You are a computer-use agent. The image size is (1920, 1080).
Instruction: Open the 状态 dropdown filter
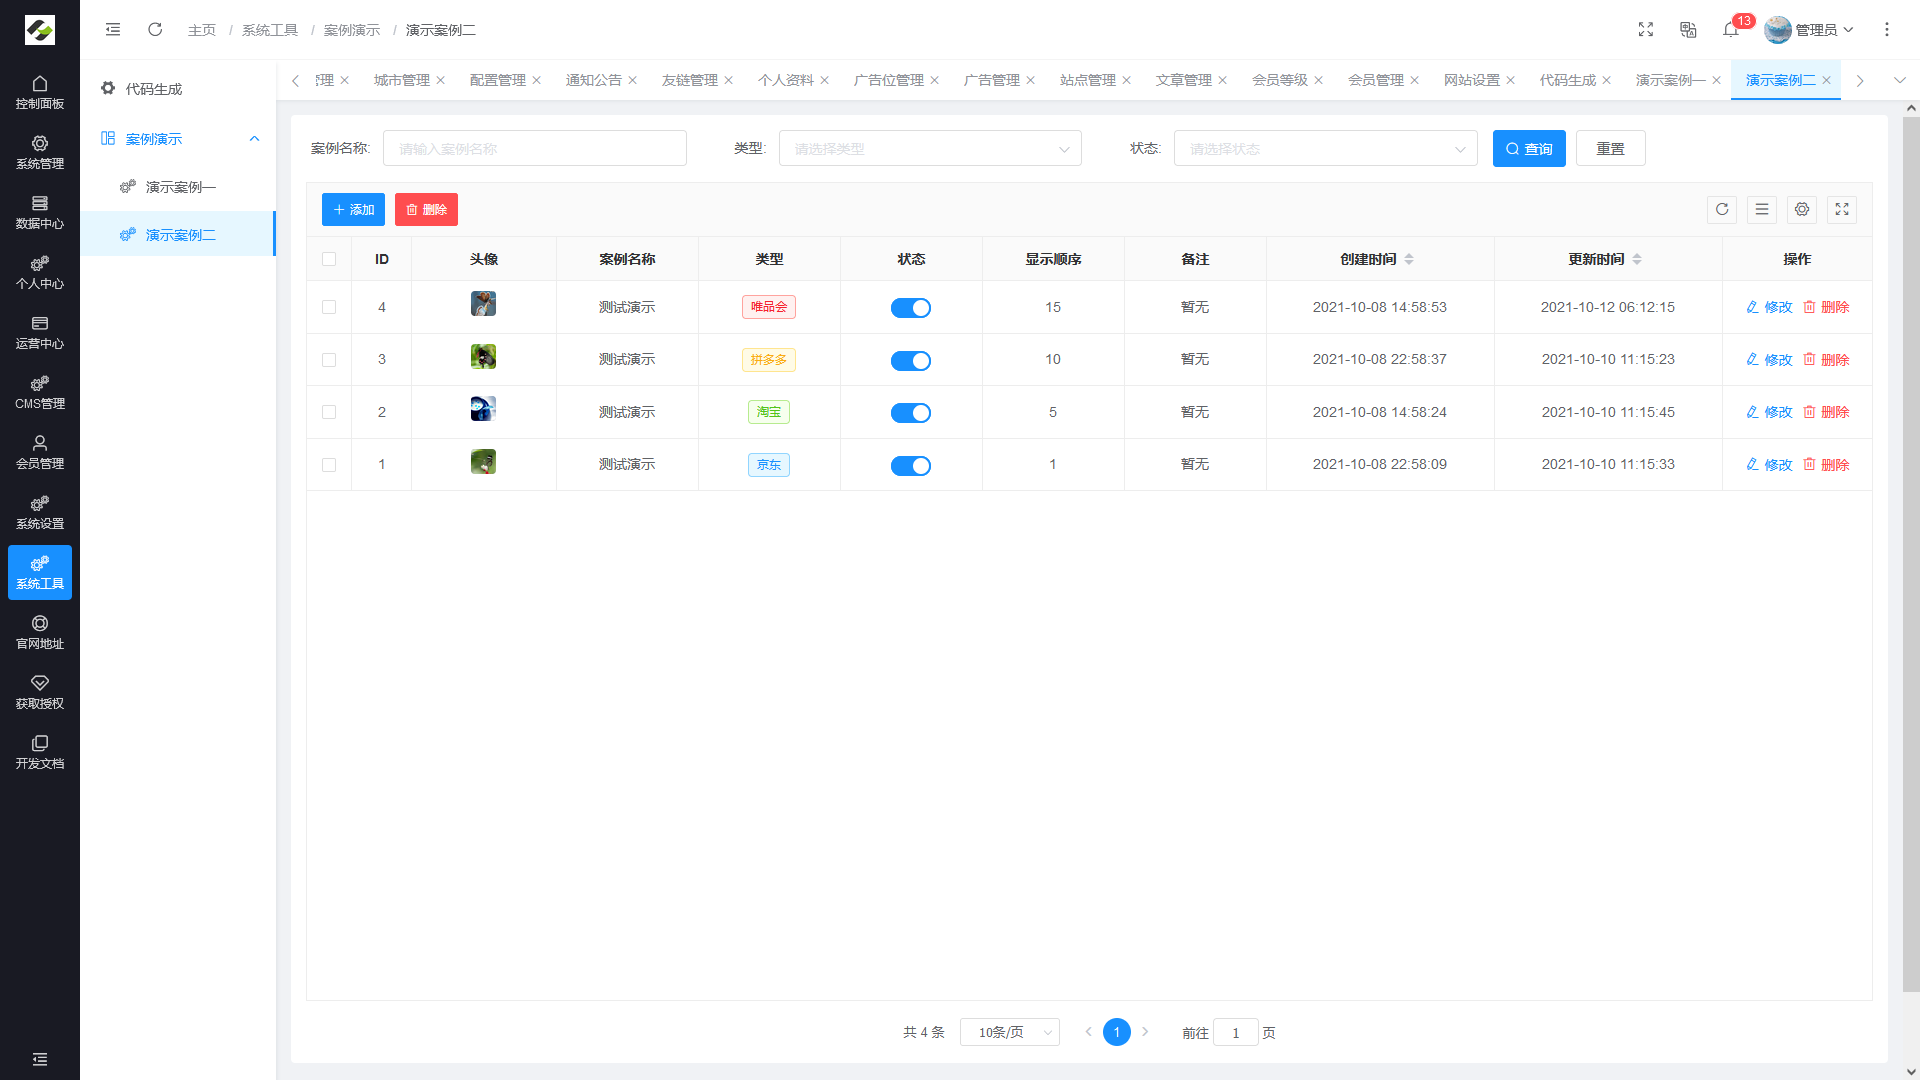pos(1325,149)
